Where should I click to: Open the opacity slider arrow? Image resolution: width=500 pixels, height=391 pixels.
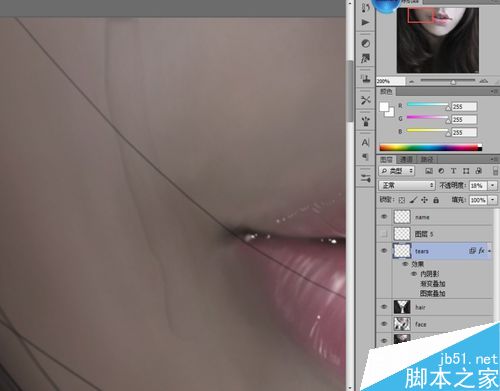click(x=493, y=186)
